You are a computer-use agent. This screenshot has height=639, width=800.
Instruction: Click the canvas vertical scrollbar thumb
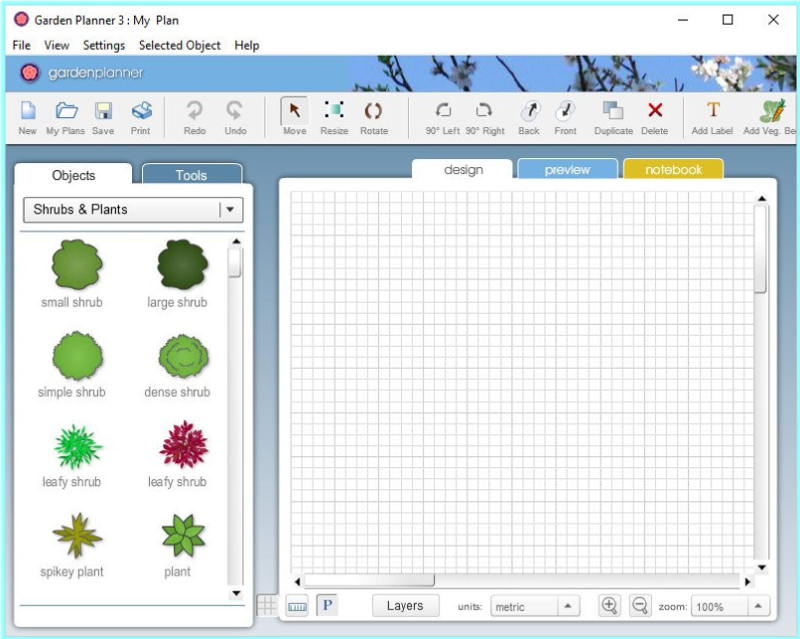click(761, 249)
